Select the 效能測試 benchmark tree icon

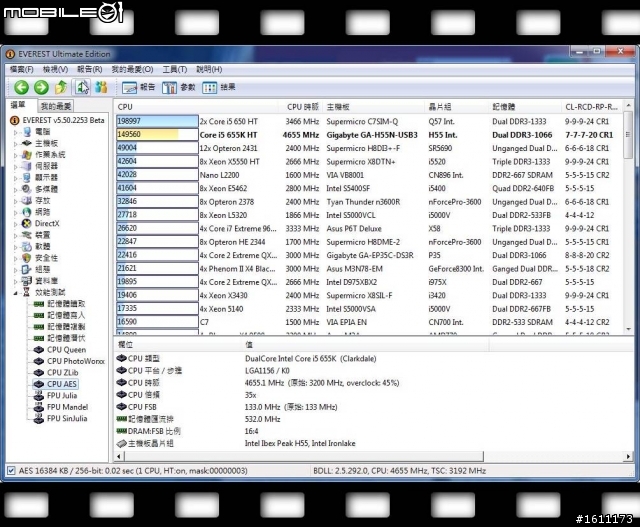click(x=27, y=292)
